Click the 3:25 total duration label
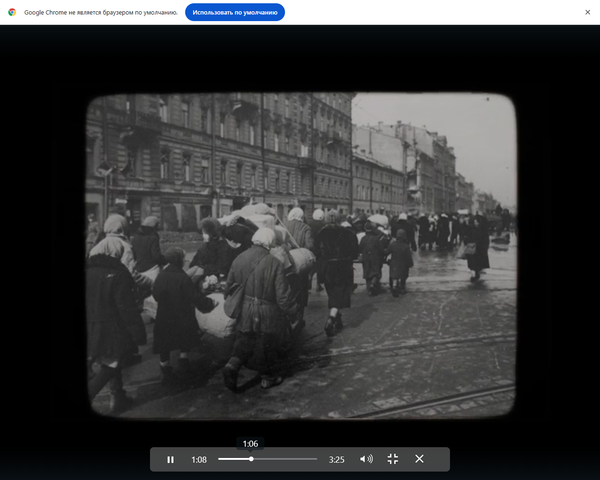 tap(337, 459)
